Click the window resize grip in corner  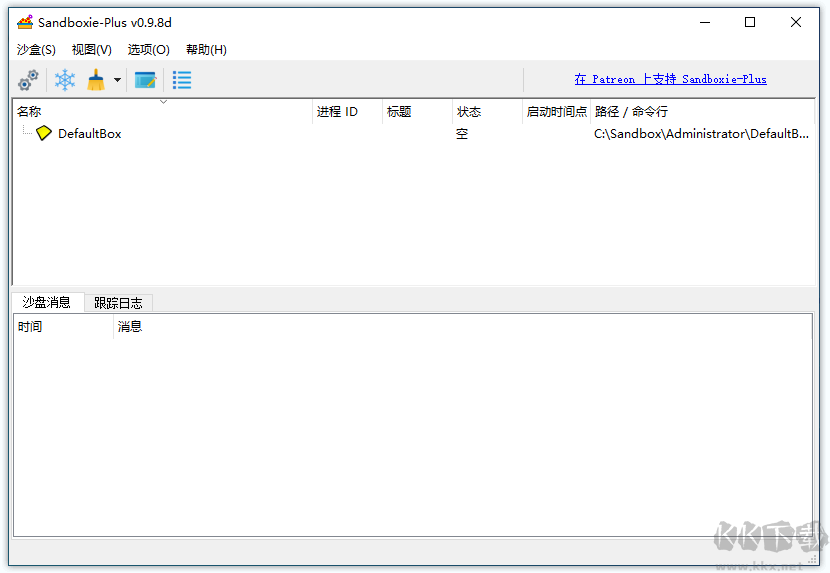813,559
